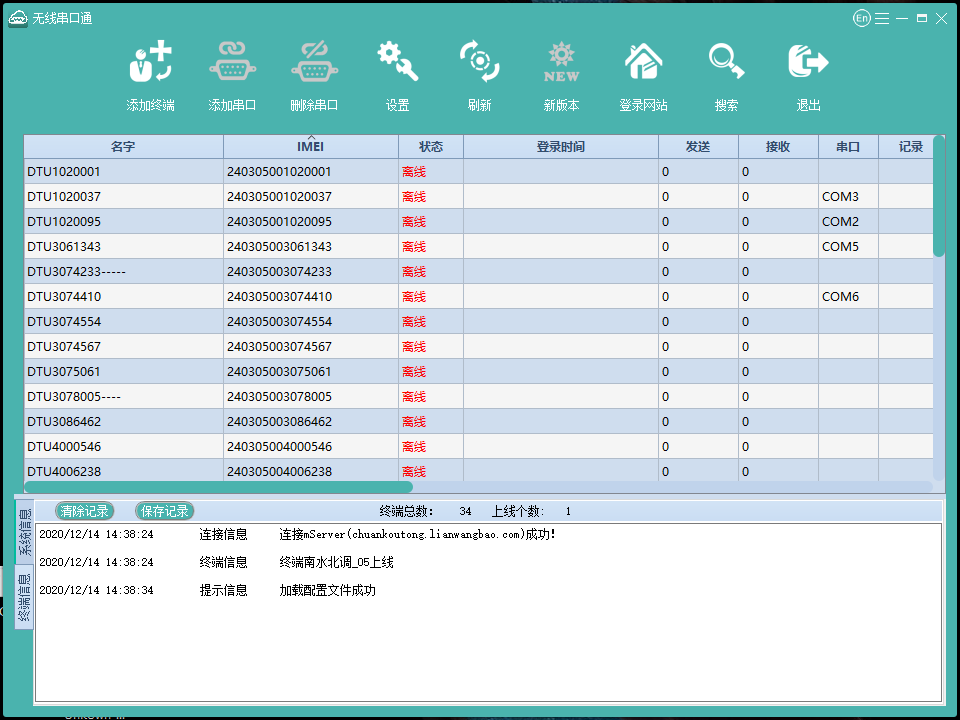The height and width of the screenshot is (720, 960).
Task: Click the 终端总数 count label
Action: (407, 511)
